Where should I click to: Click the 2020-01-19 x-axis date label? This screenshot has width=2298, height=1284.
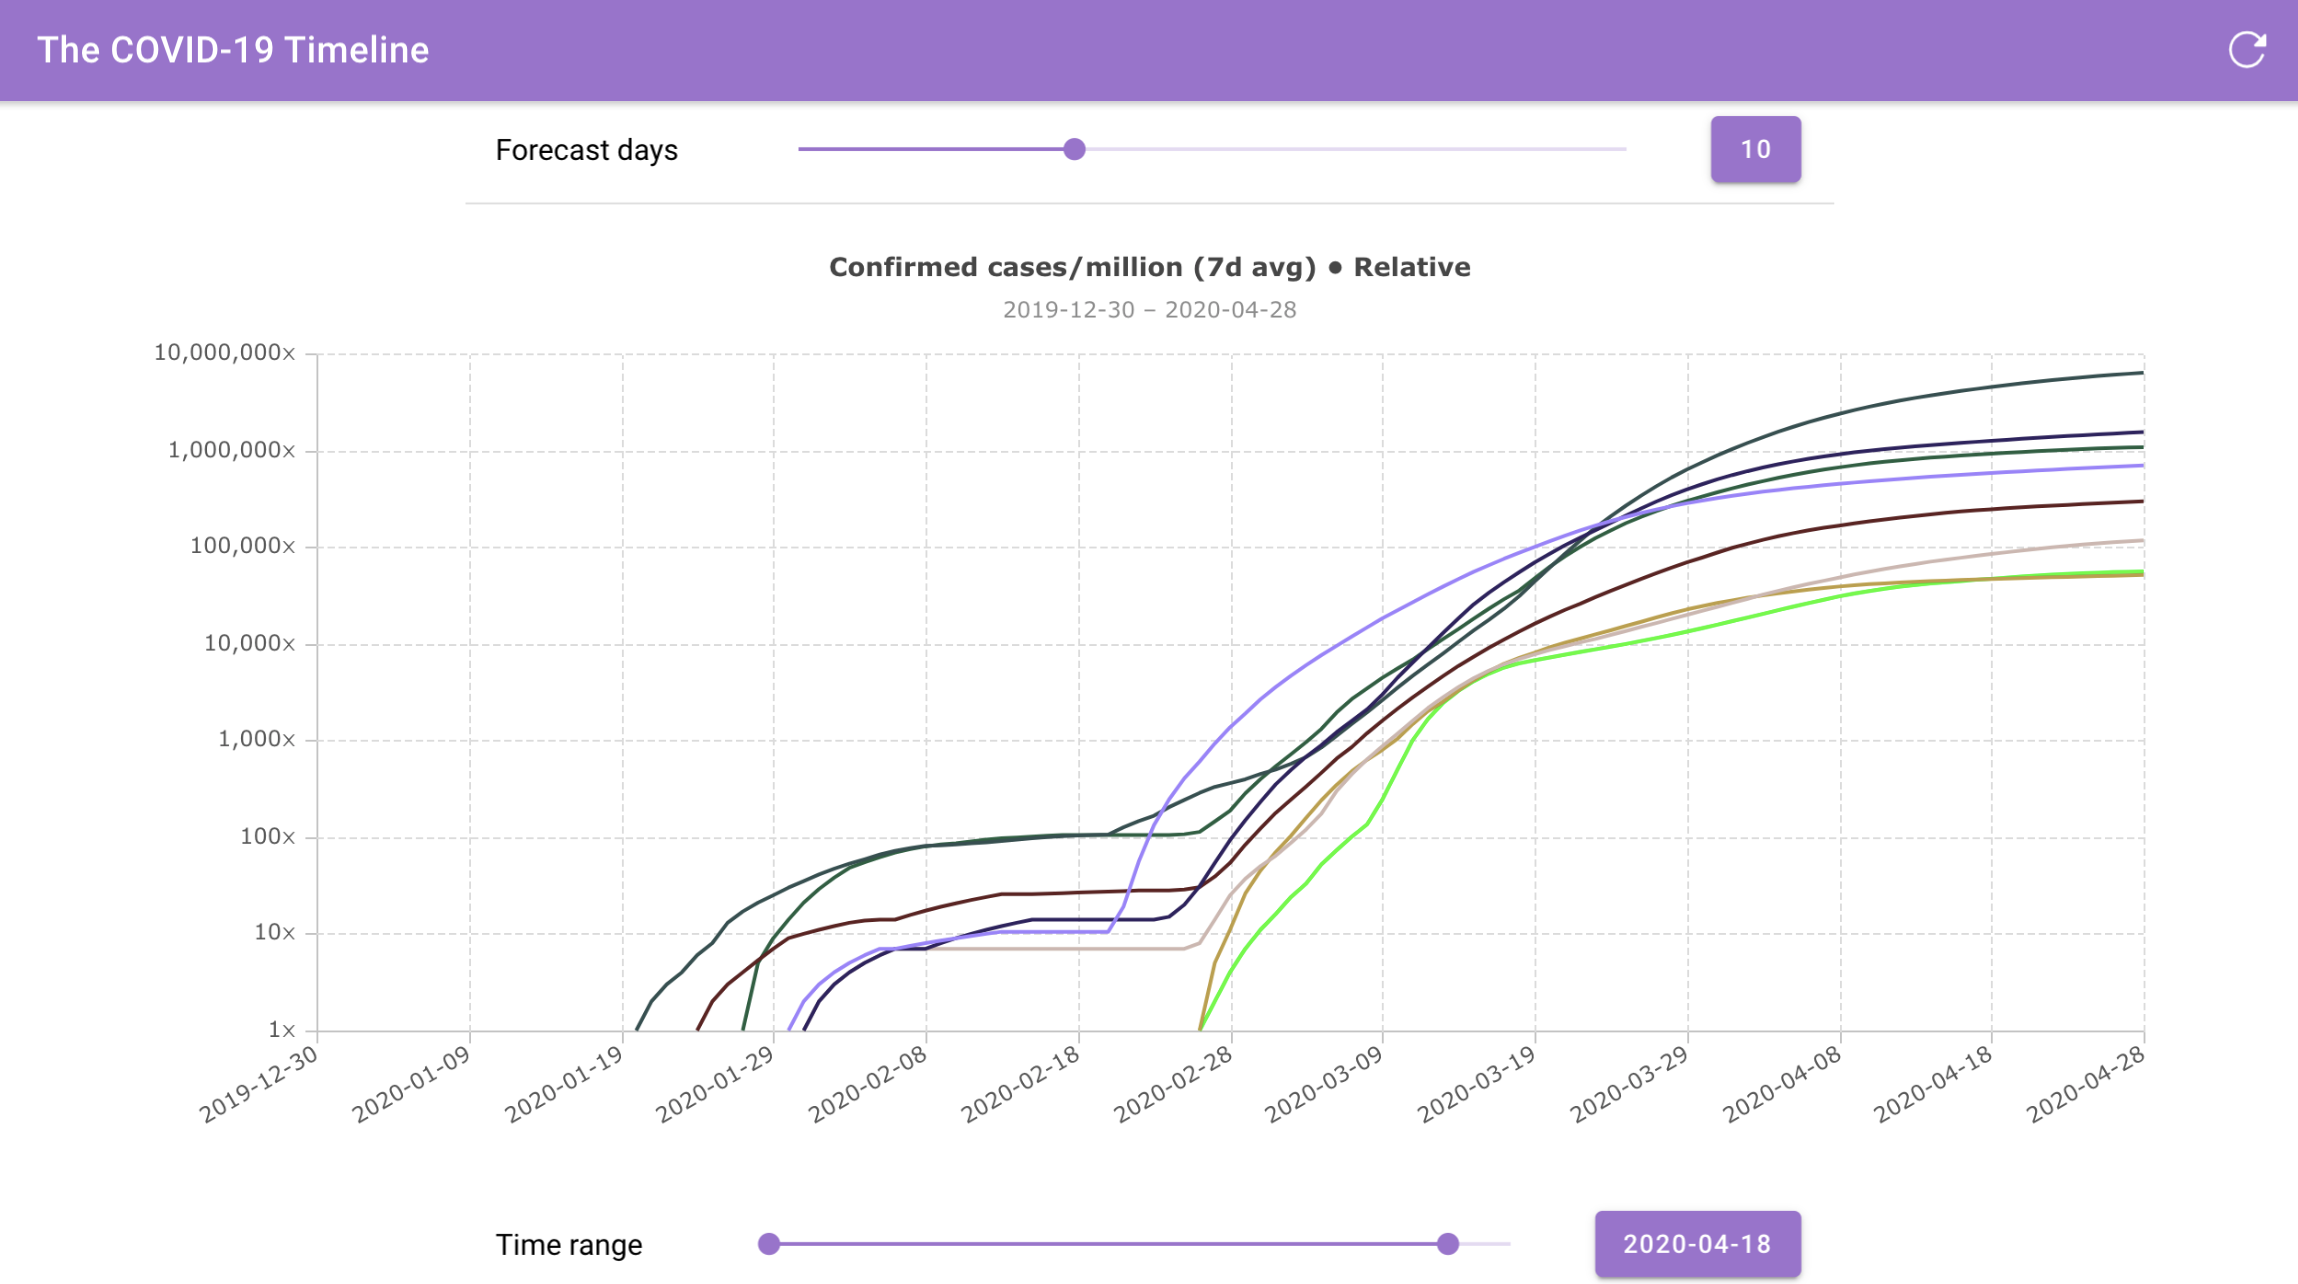(x=565, y=1084)
